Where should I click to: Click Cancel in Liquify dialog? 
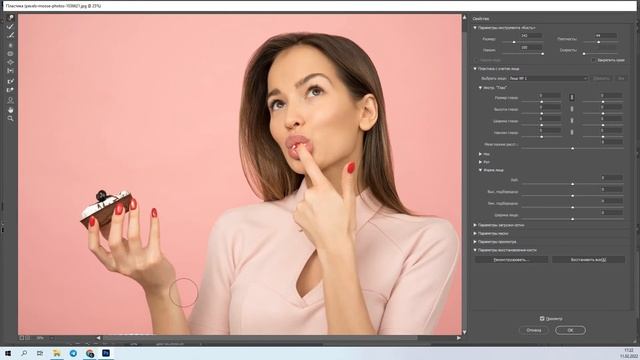pos(533,330)
